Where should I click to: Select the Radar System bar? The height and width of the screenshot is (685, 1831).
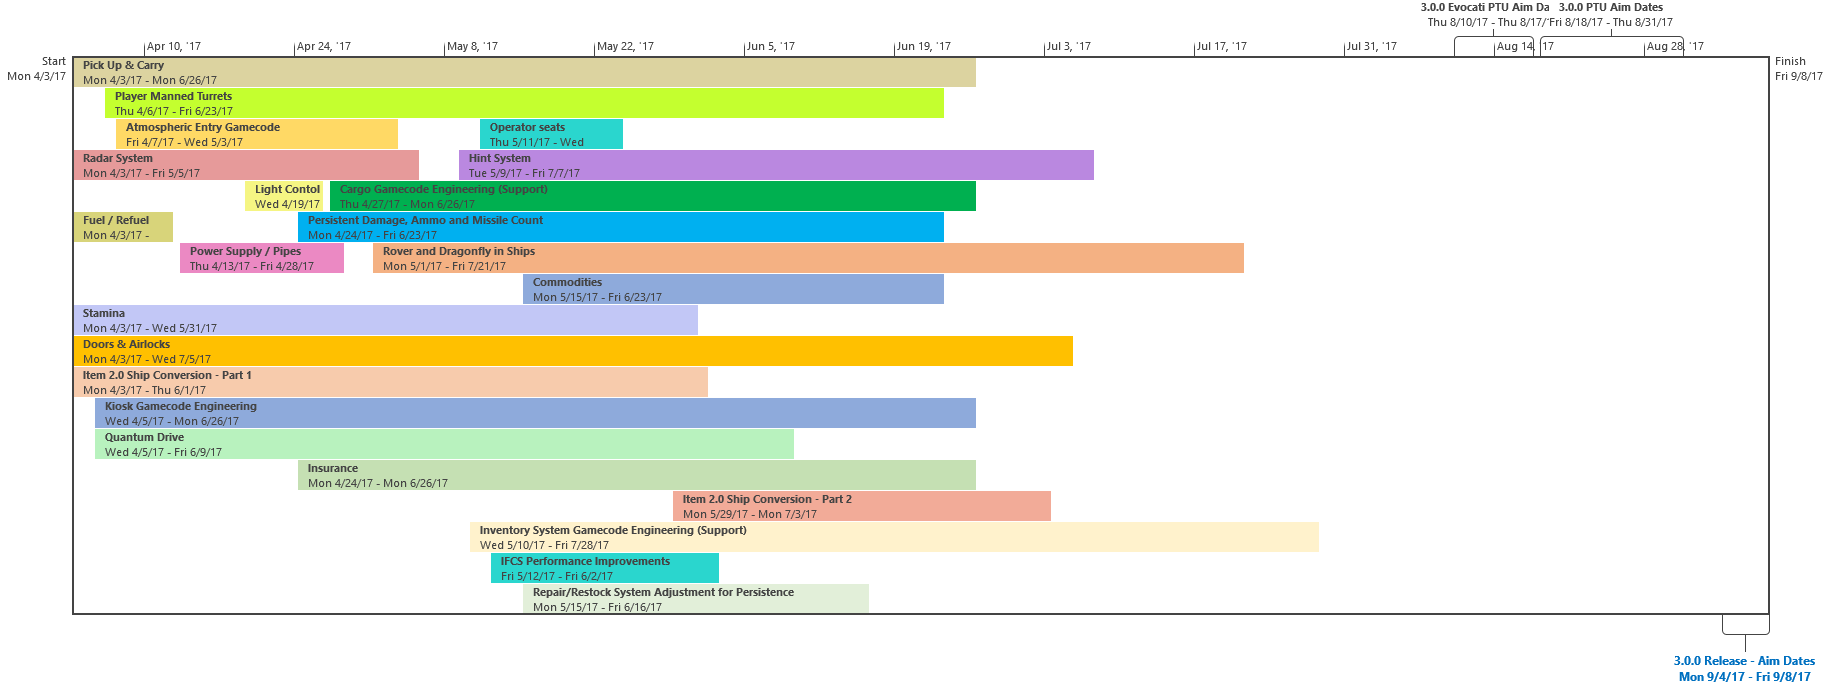pyautogui.click(x=246, y=165)
